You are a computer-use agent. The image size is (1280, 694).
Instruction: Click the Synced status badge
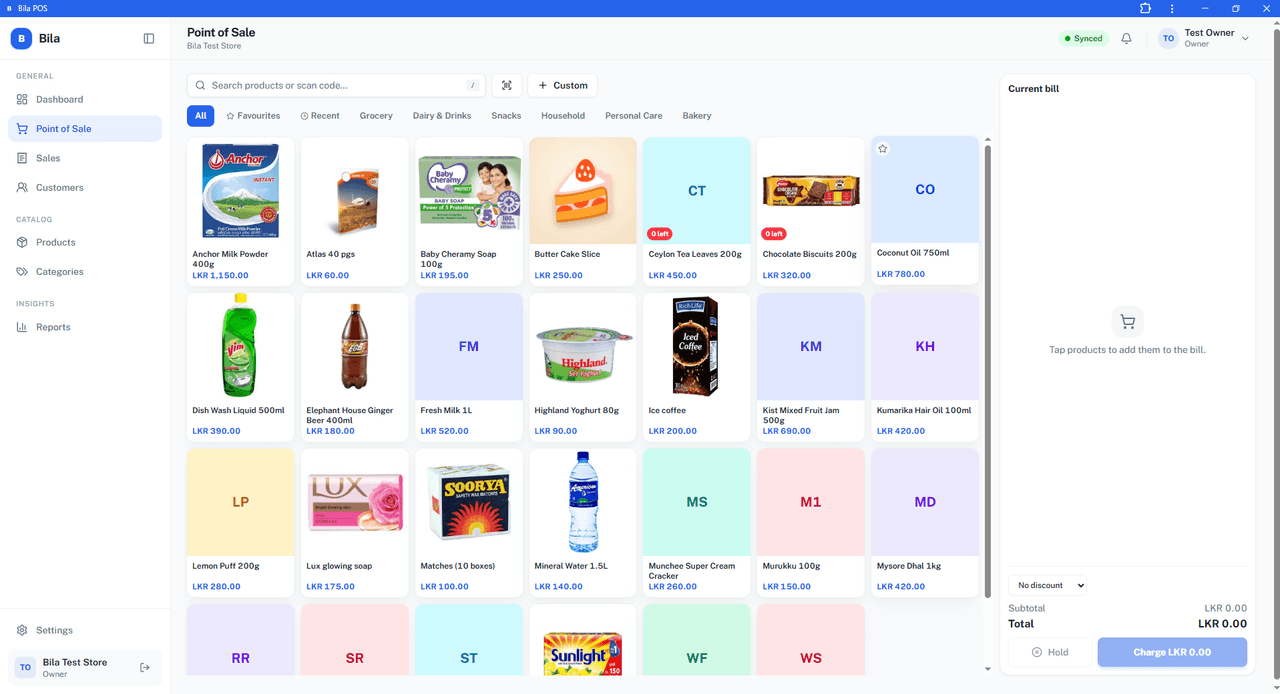pos(1084,39)
